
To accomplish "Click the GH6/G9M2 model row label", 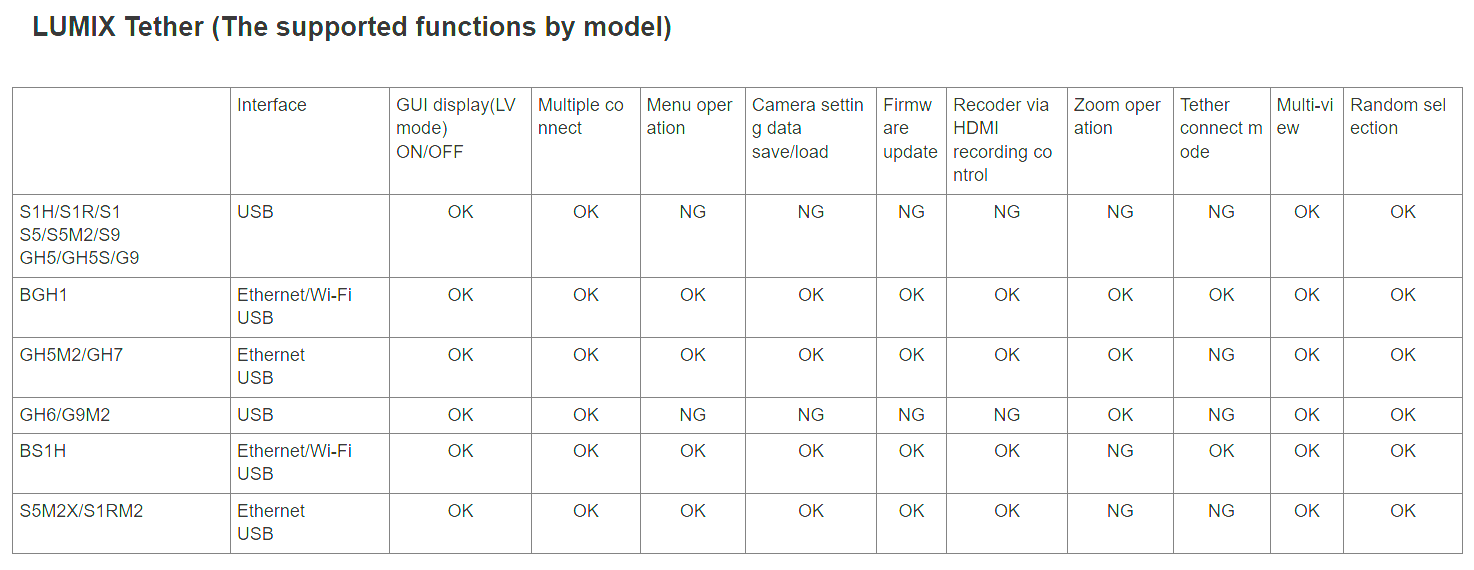I will click(x=65, y=415).
